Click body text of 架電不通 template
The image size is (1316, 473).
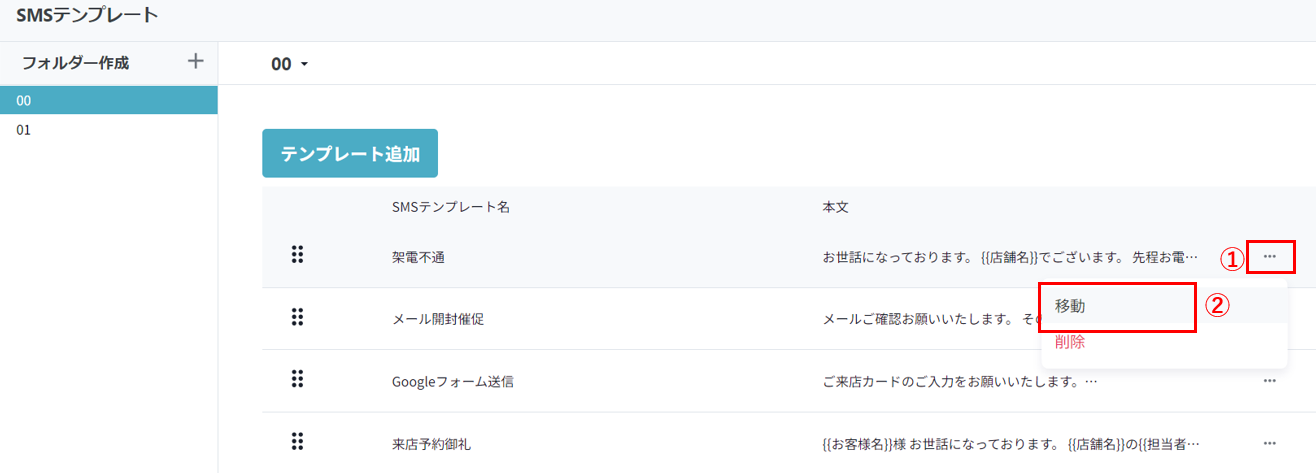[x=1010, y=257]
